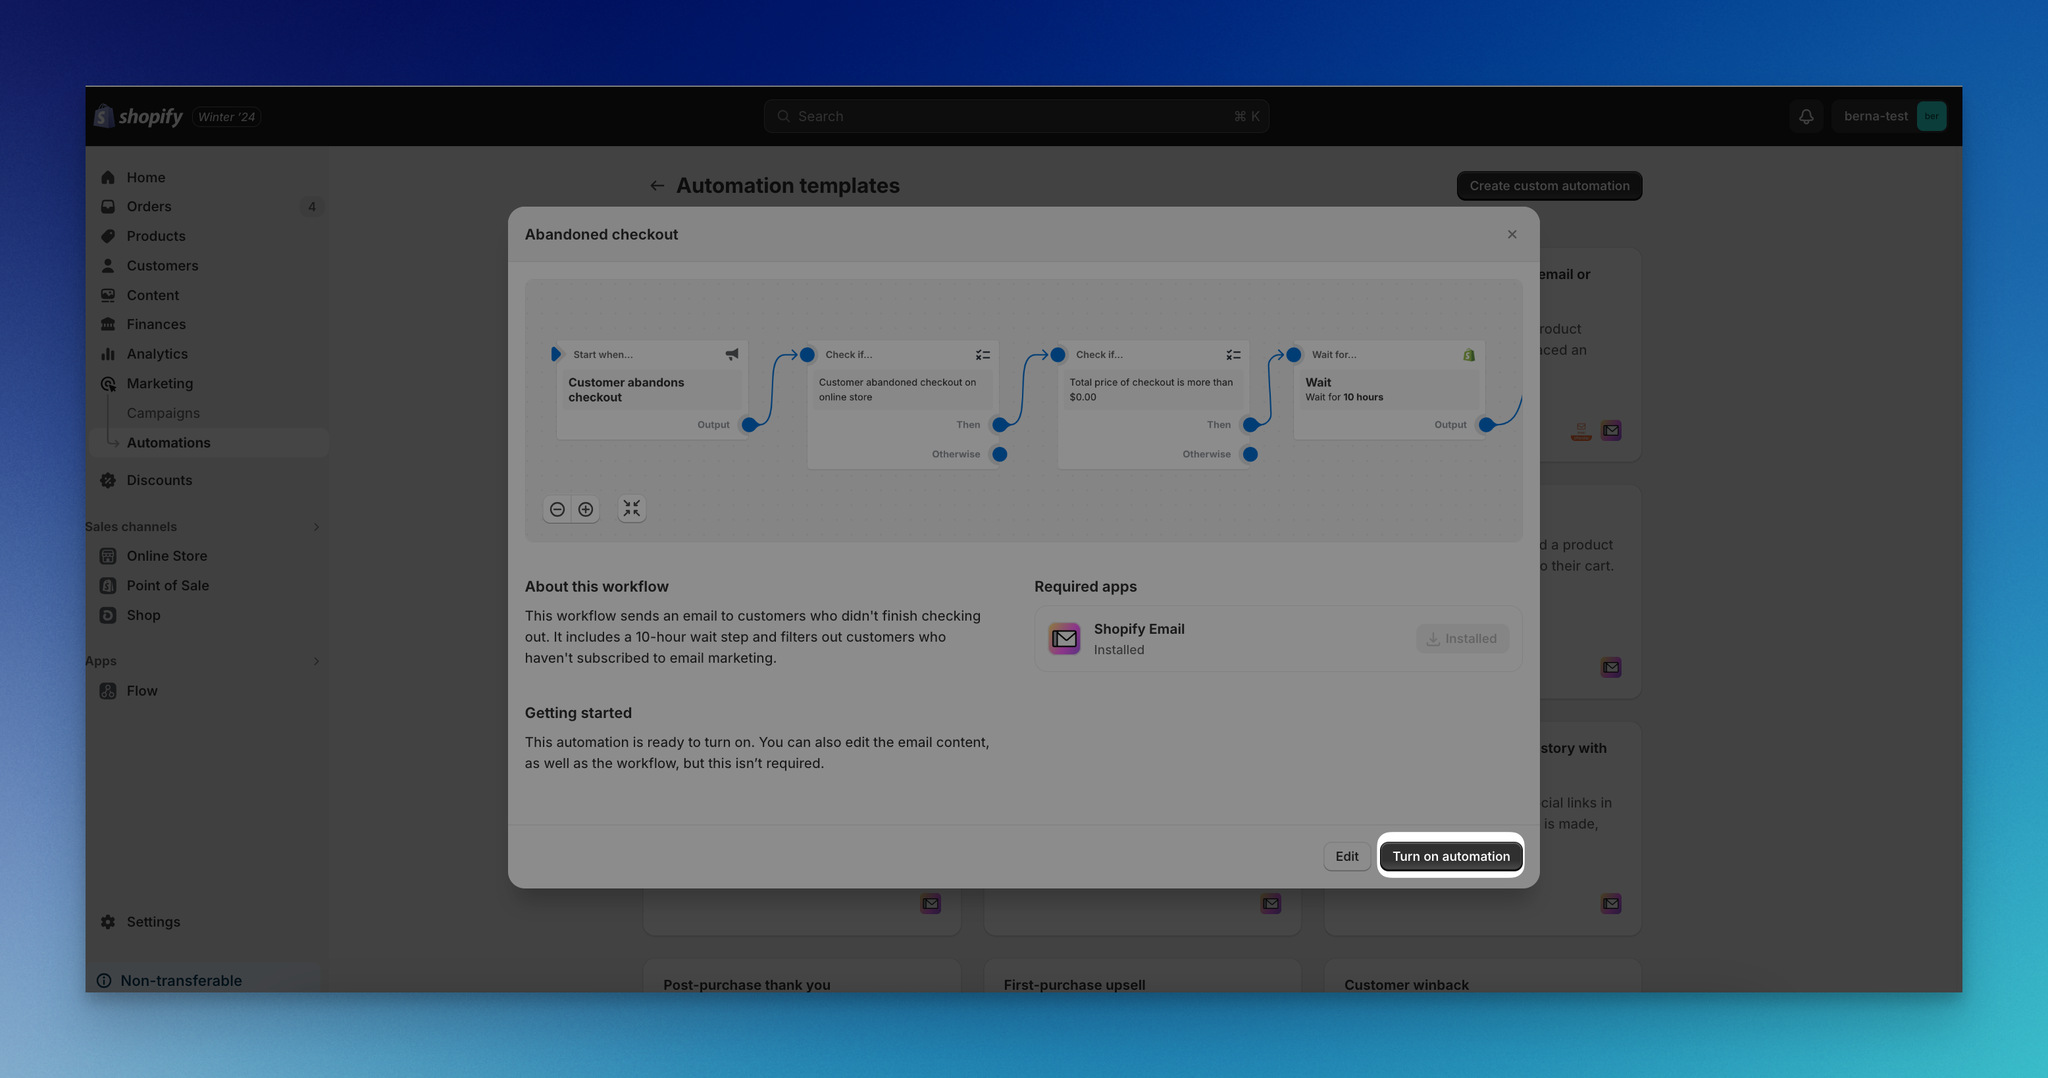
Task: Open Campaigns under Marketing
Action: tap(209, 413)
